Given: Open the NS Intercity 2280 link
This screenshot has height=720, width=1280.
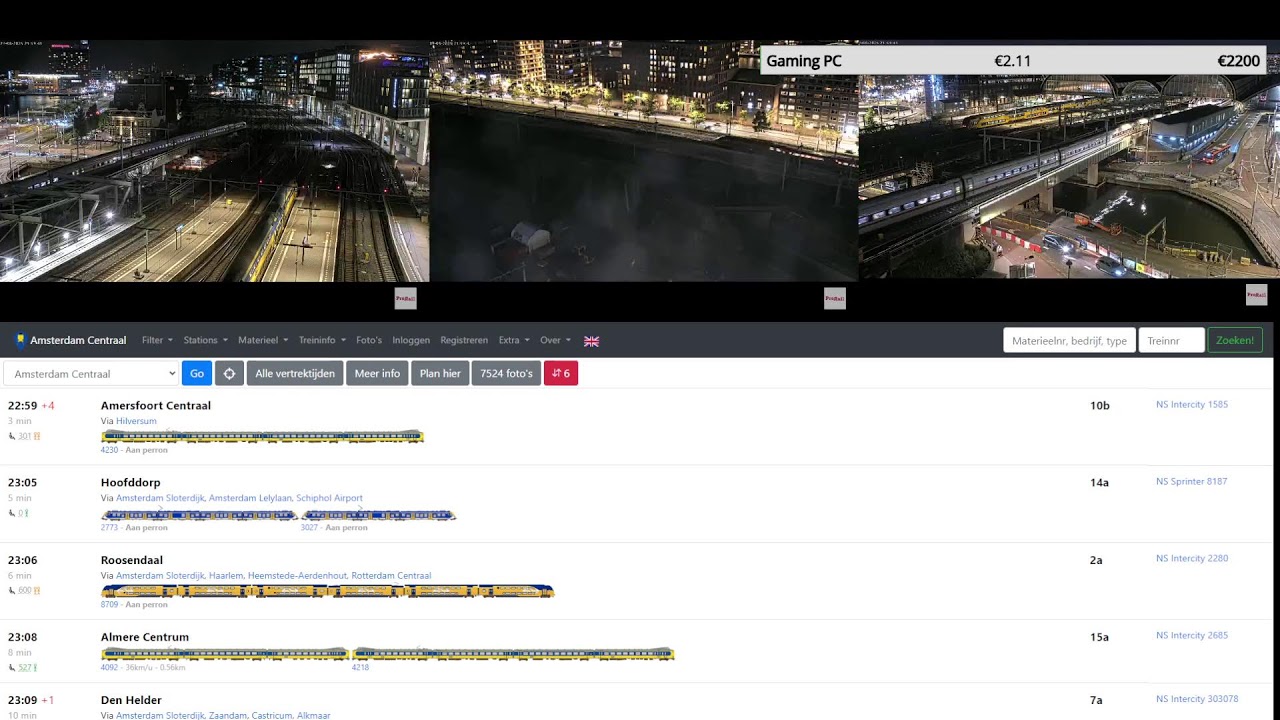Looking at the screenshot, I should click(1192, 558).
